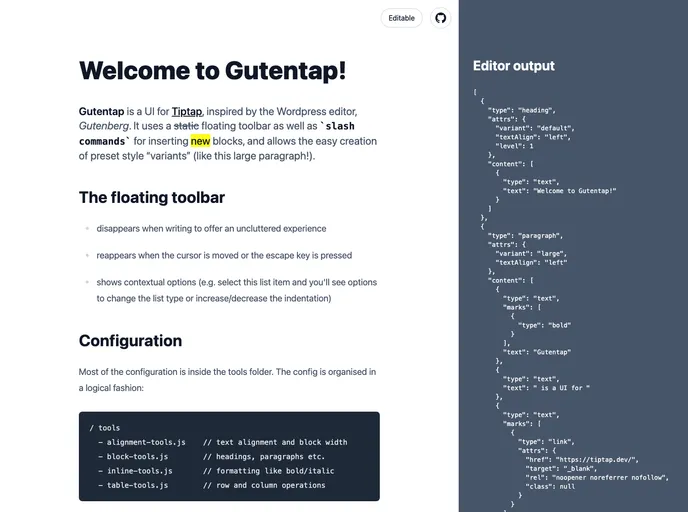Click the inline-tools.js line

216,471
